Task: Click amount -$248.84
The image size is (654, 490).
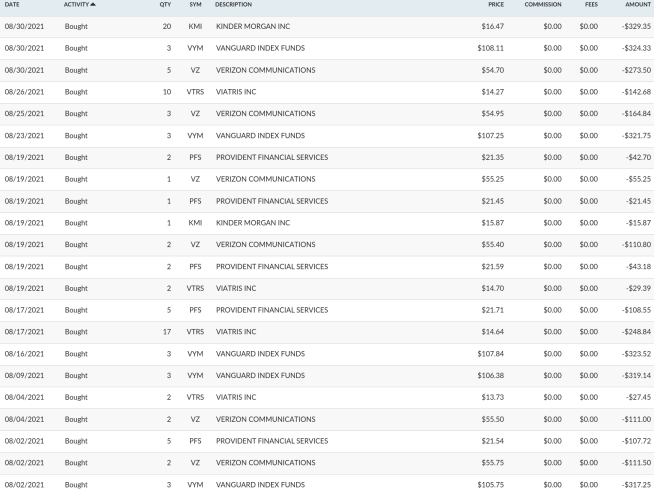Action: pyautogui.click(x=636, y=332)
